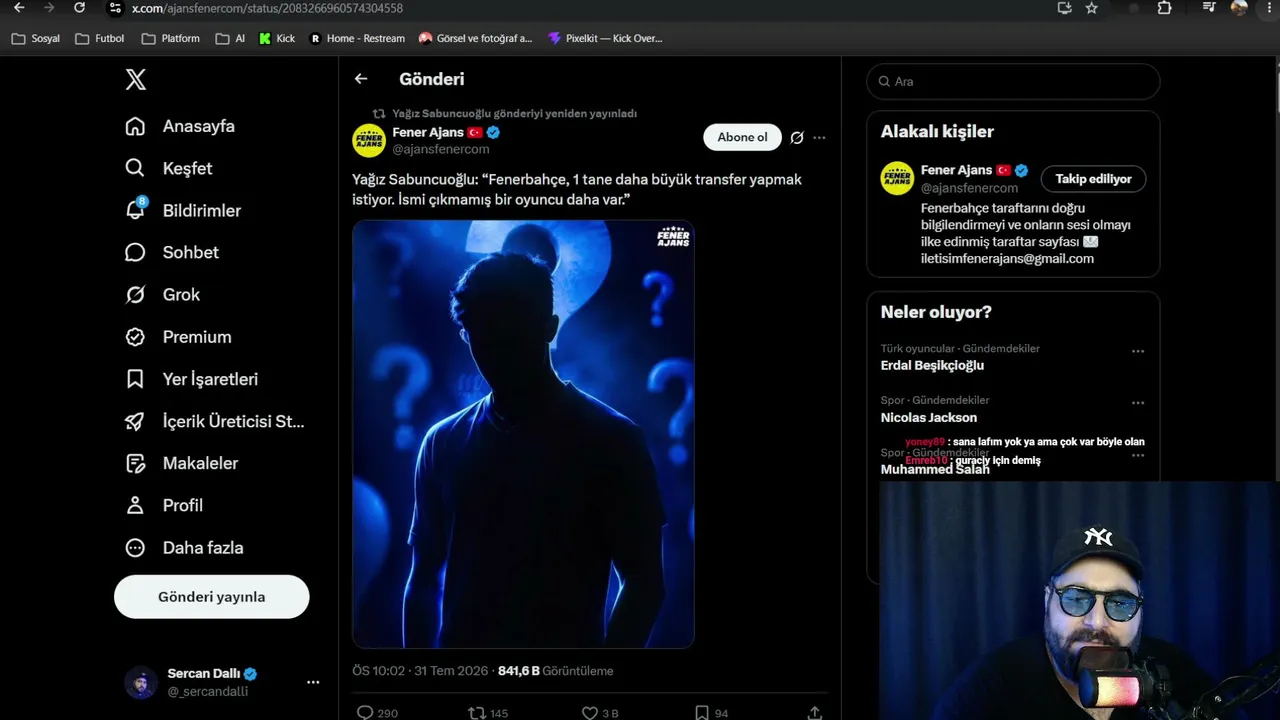Open Premium in the sidebar
The width and height of the screenshot is (1280, 720).
(178, 337)
